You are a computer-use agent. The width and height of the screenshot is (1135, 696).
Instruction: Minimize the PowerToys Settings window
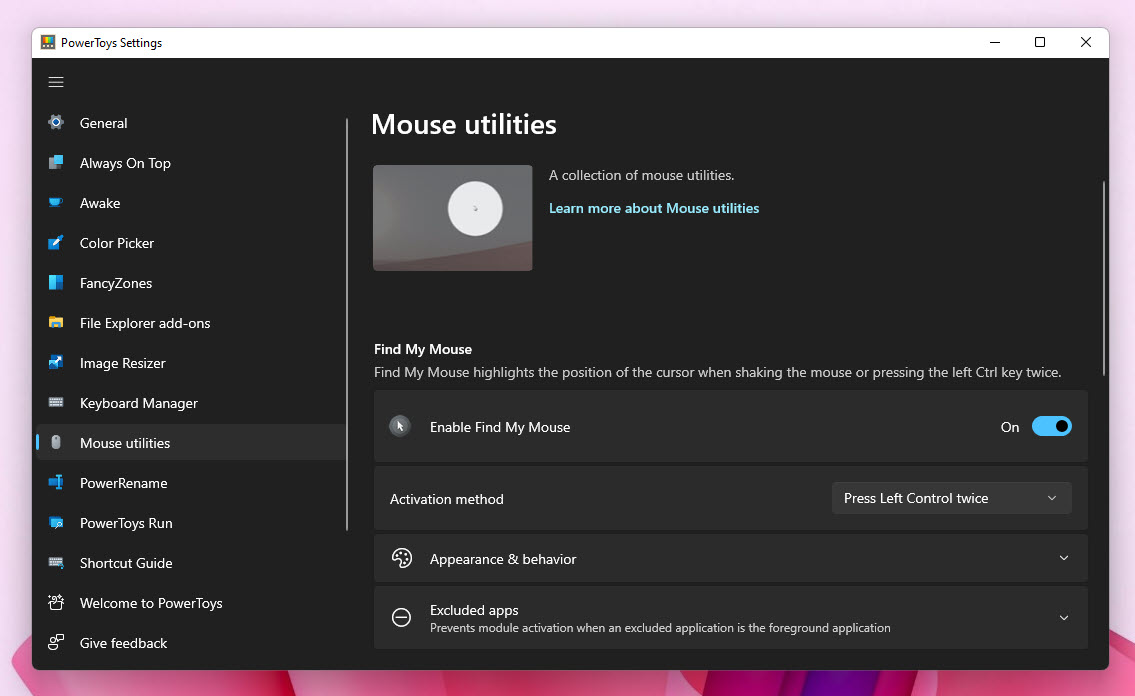coord(995,43)
